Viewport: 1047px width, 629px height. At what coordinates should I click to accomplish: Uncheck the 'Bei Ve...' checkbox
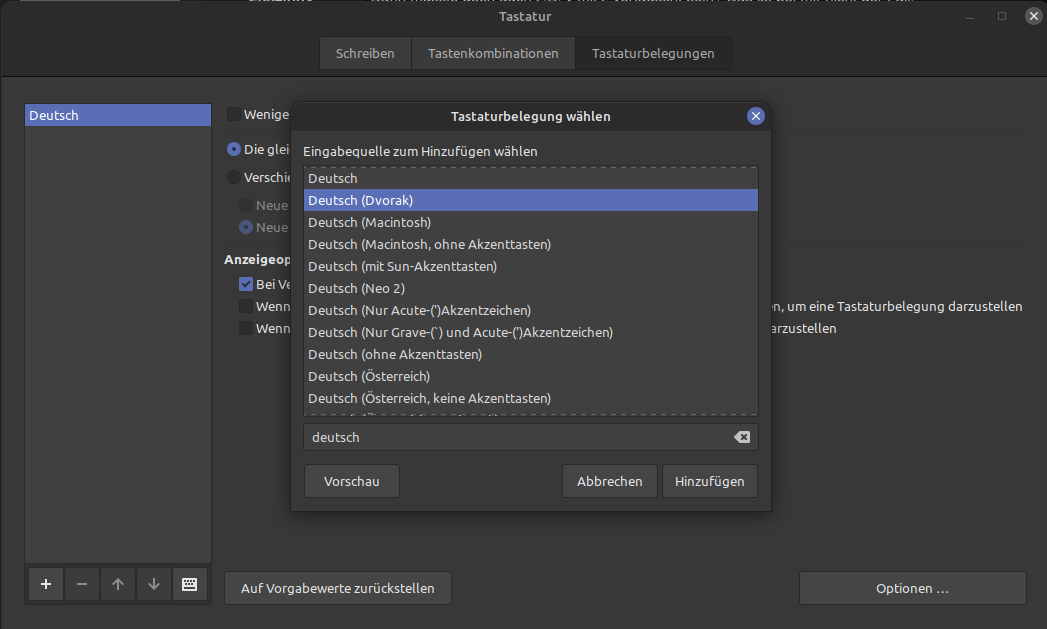click(246, 284)
